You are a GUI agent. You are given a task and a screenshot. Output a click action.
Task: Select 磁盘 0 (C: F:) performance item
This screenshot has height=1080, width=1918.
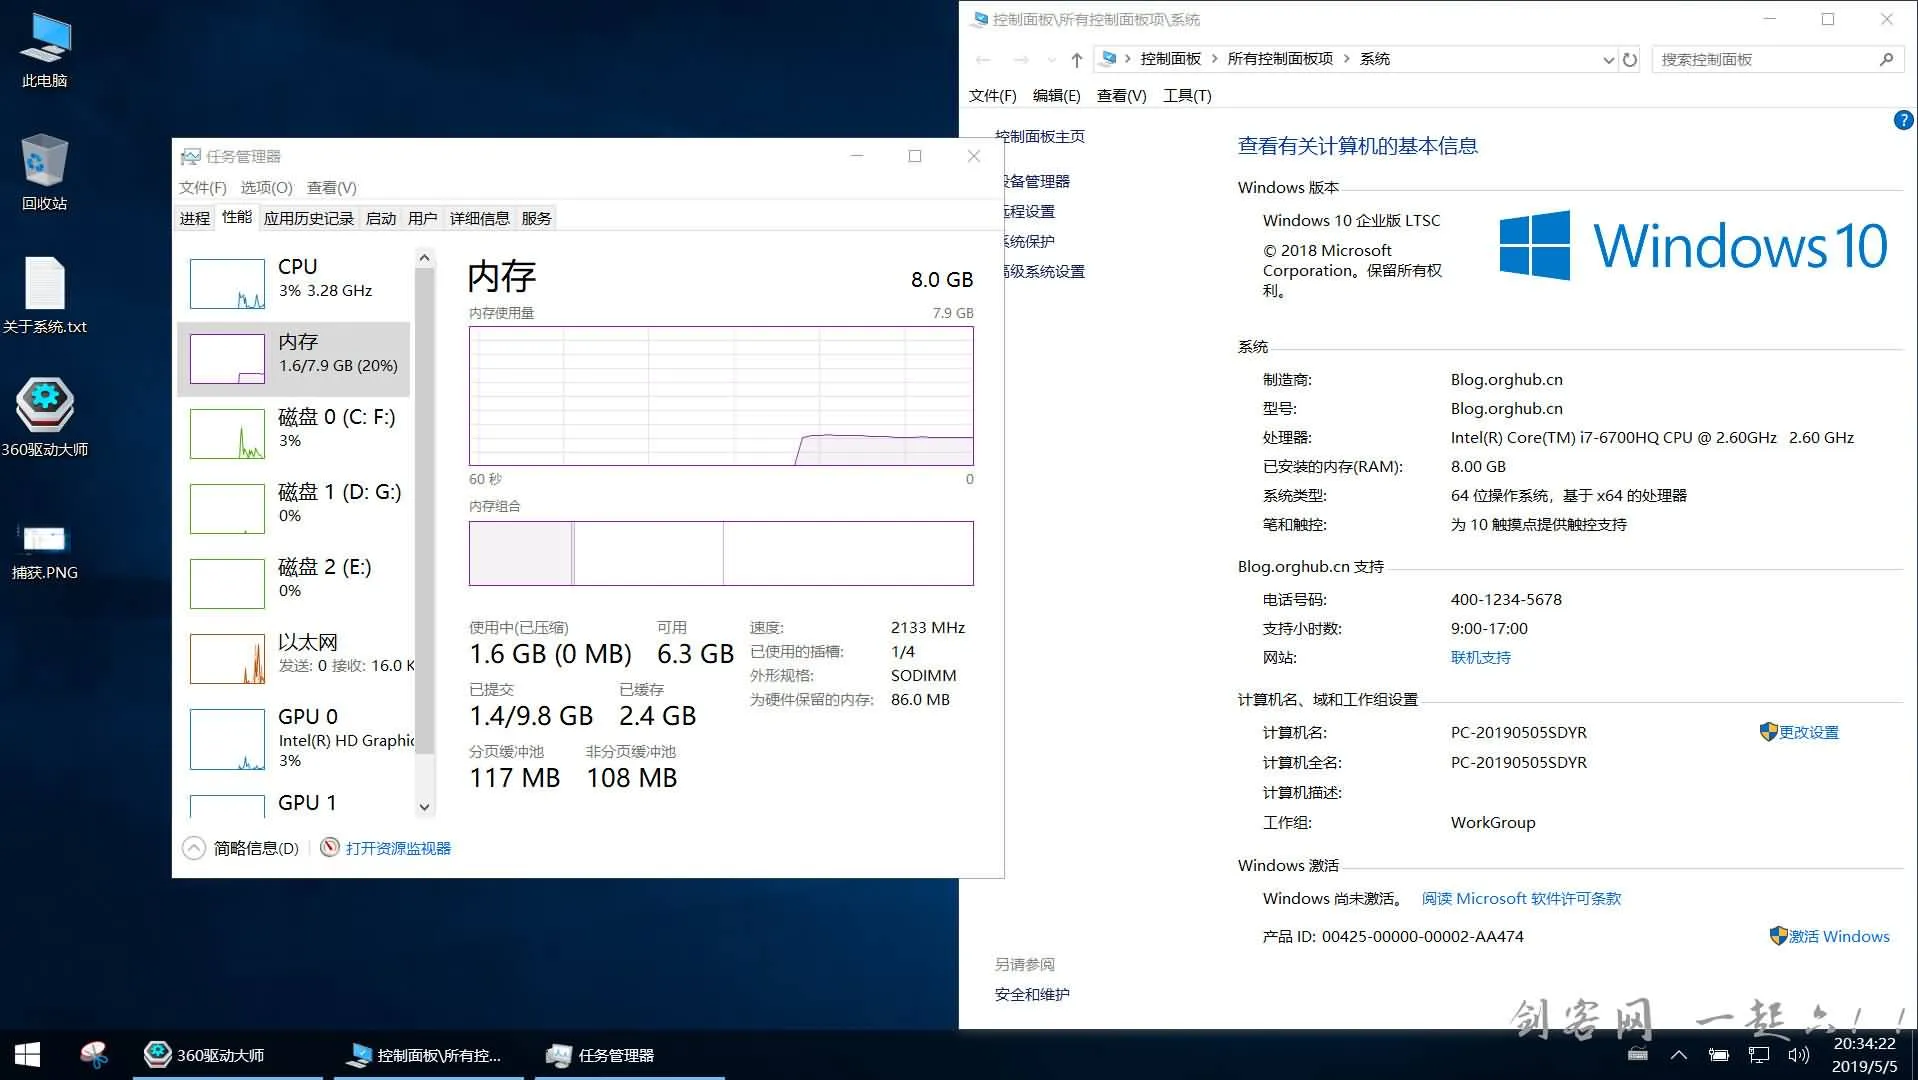295,434
